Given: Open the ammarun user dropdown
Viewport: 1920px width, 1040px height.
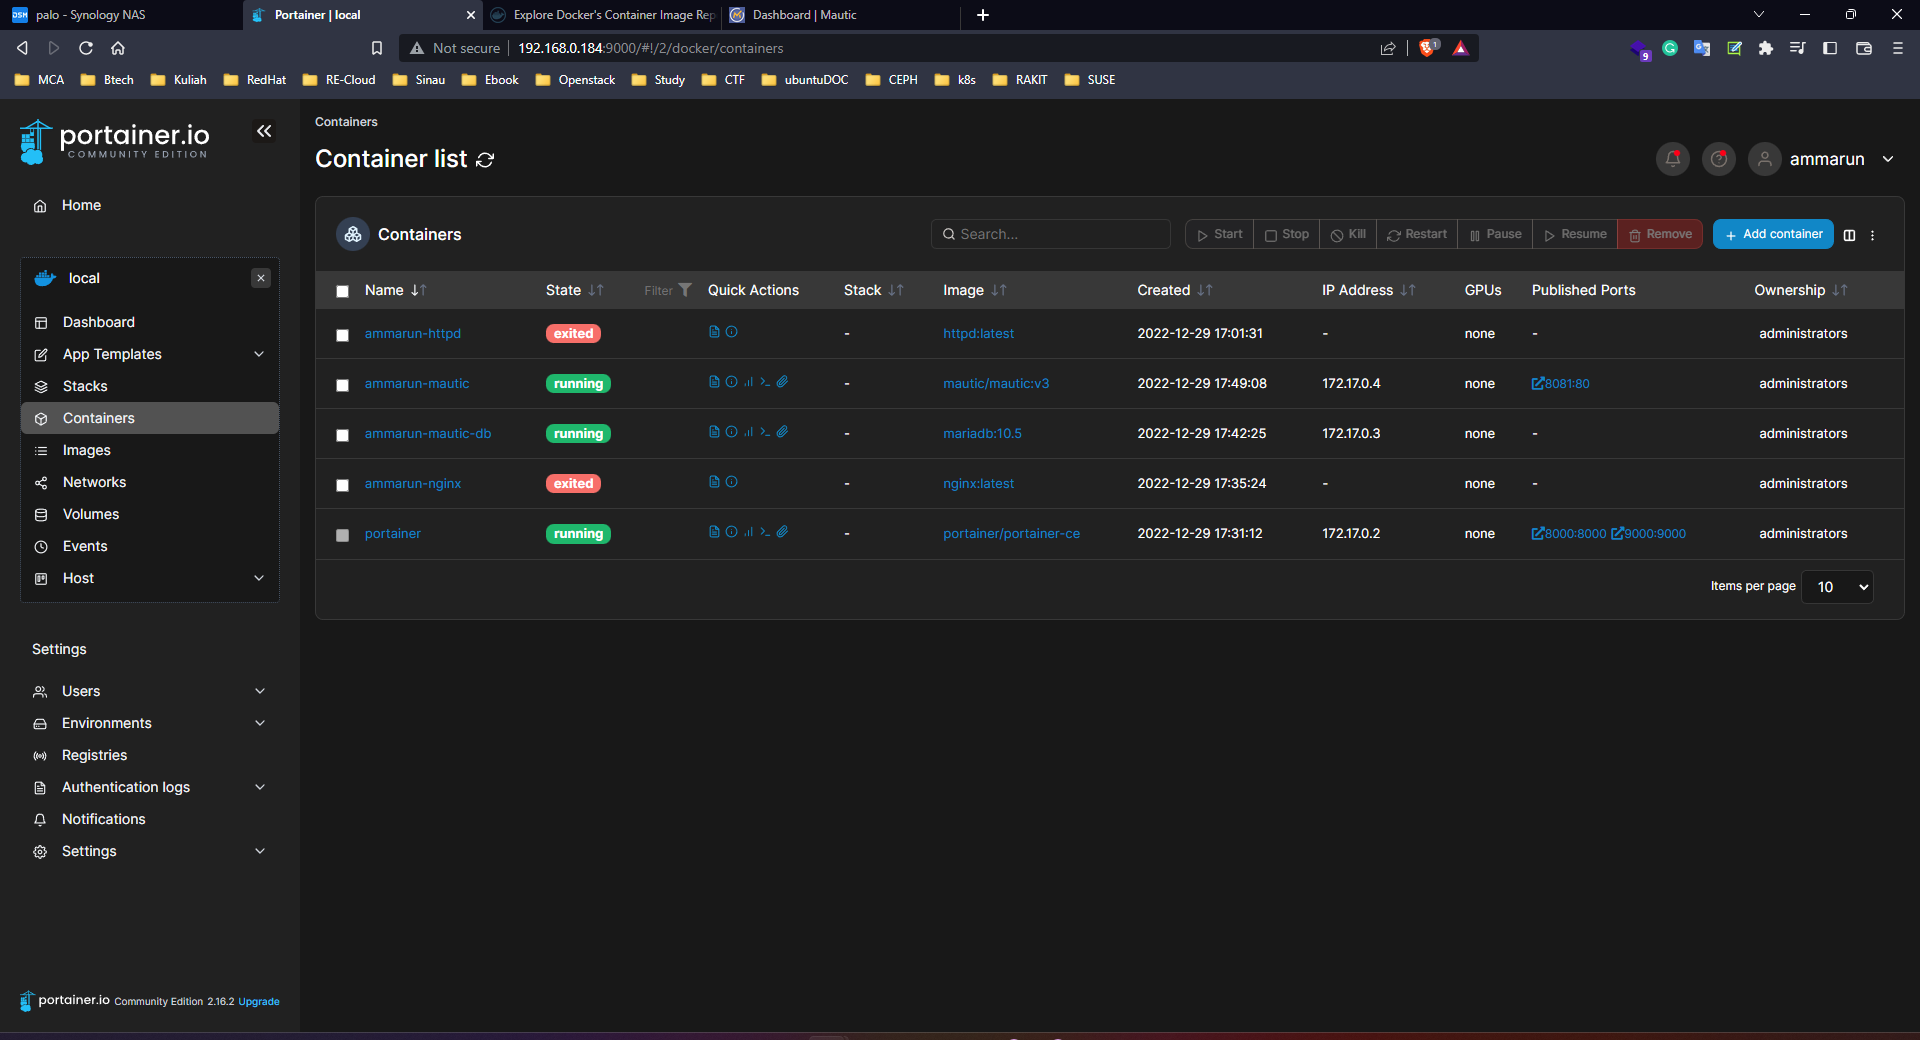Looking at the screenshot, I should click(x=1822, y=159).
